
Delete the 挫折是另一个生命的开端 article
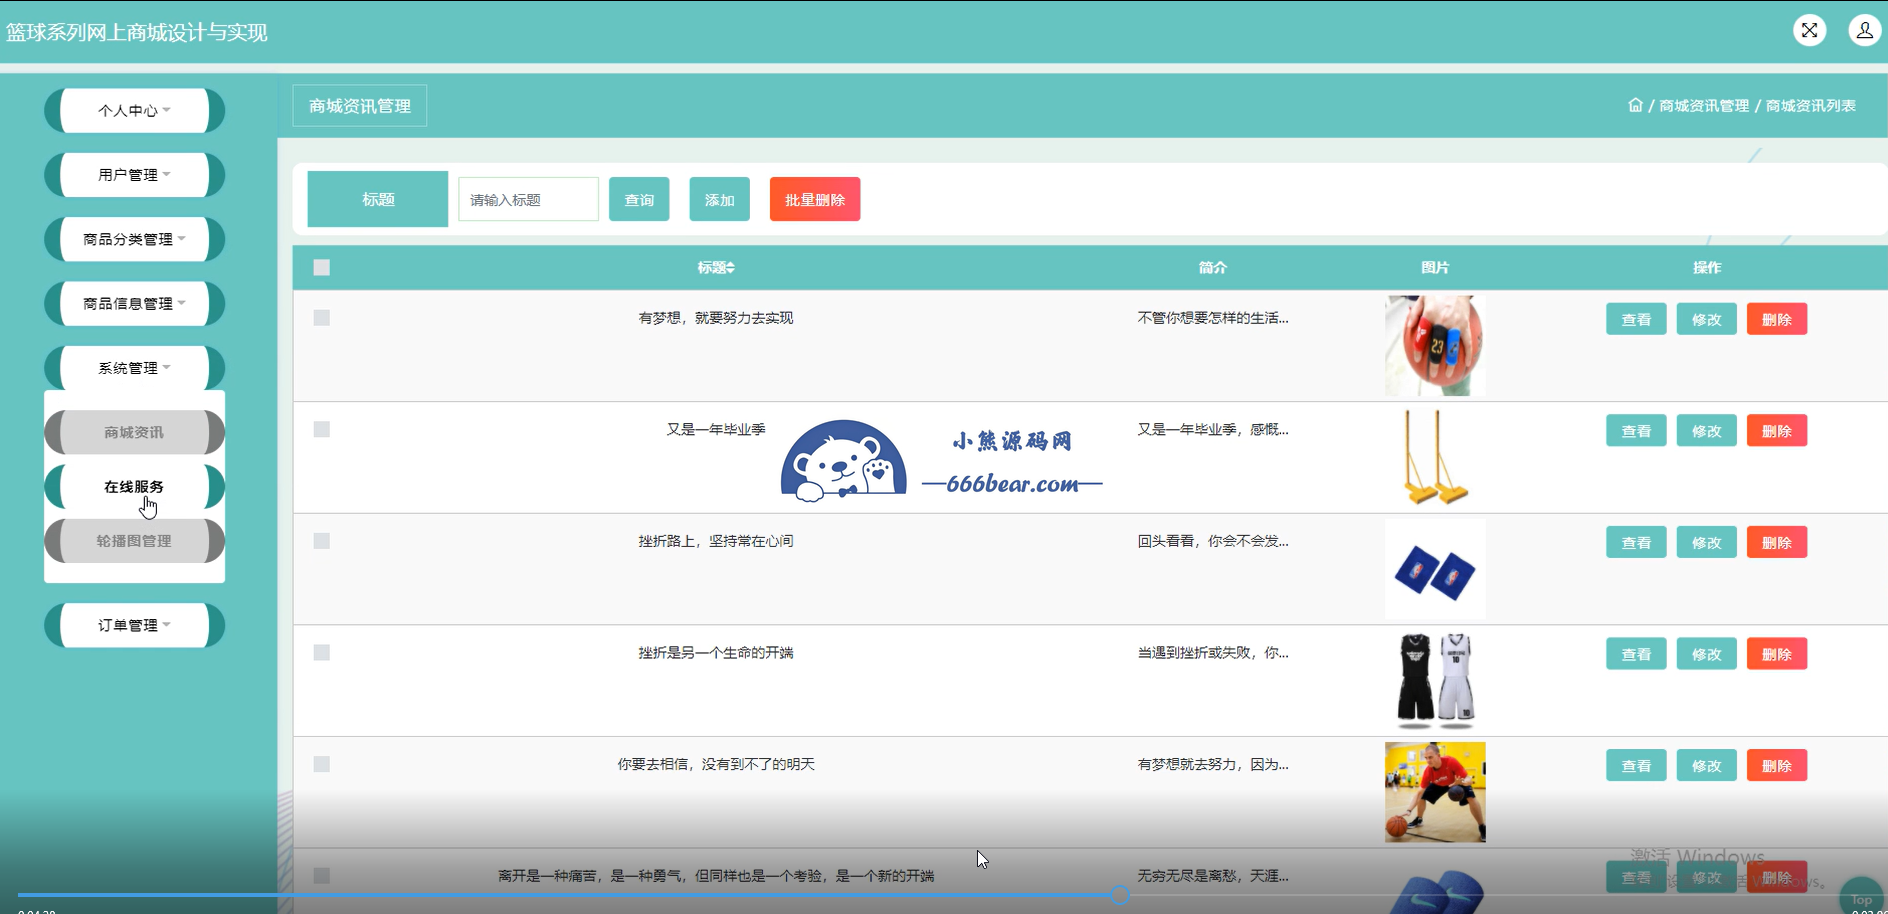click(1776, 654)
